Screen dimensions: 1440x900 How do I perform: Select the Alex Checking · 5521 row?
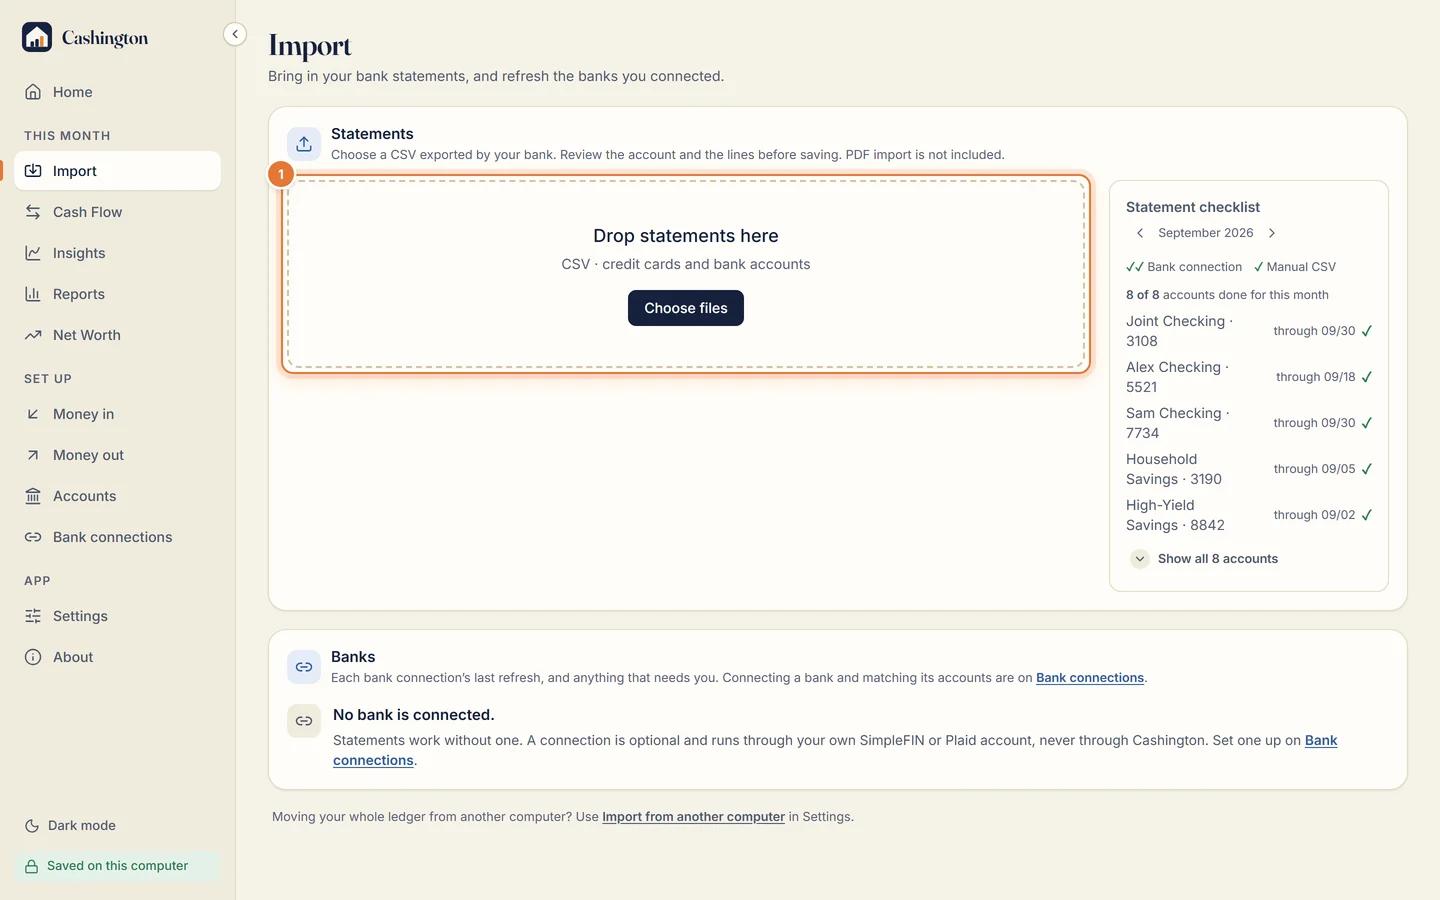click(1249, 377)
